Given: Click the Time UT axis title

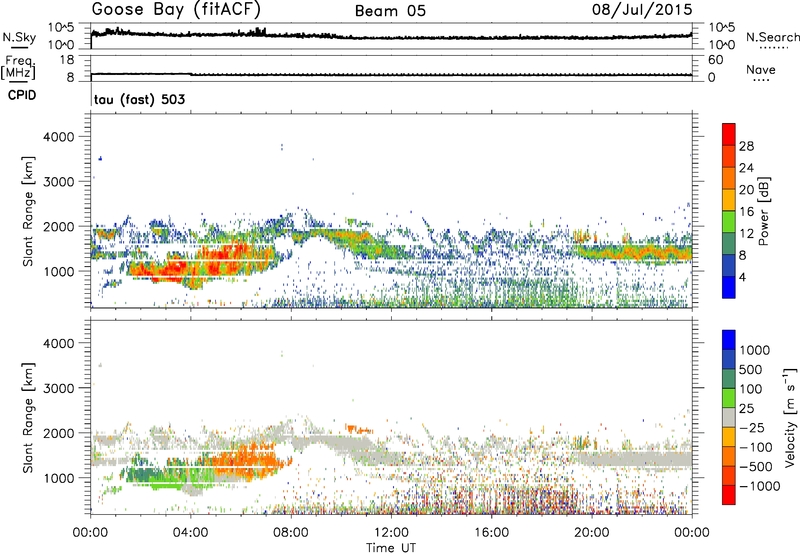Looking at the screenshot, I should click(x=391, y=548).
